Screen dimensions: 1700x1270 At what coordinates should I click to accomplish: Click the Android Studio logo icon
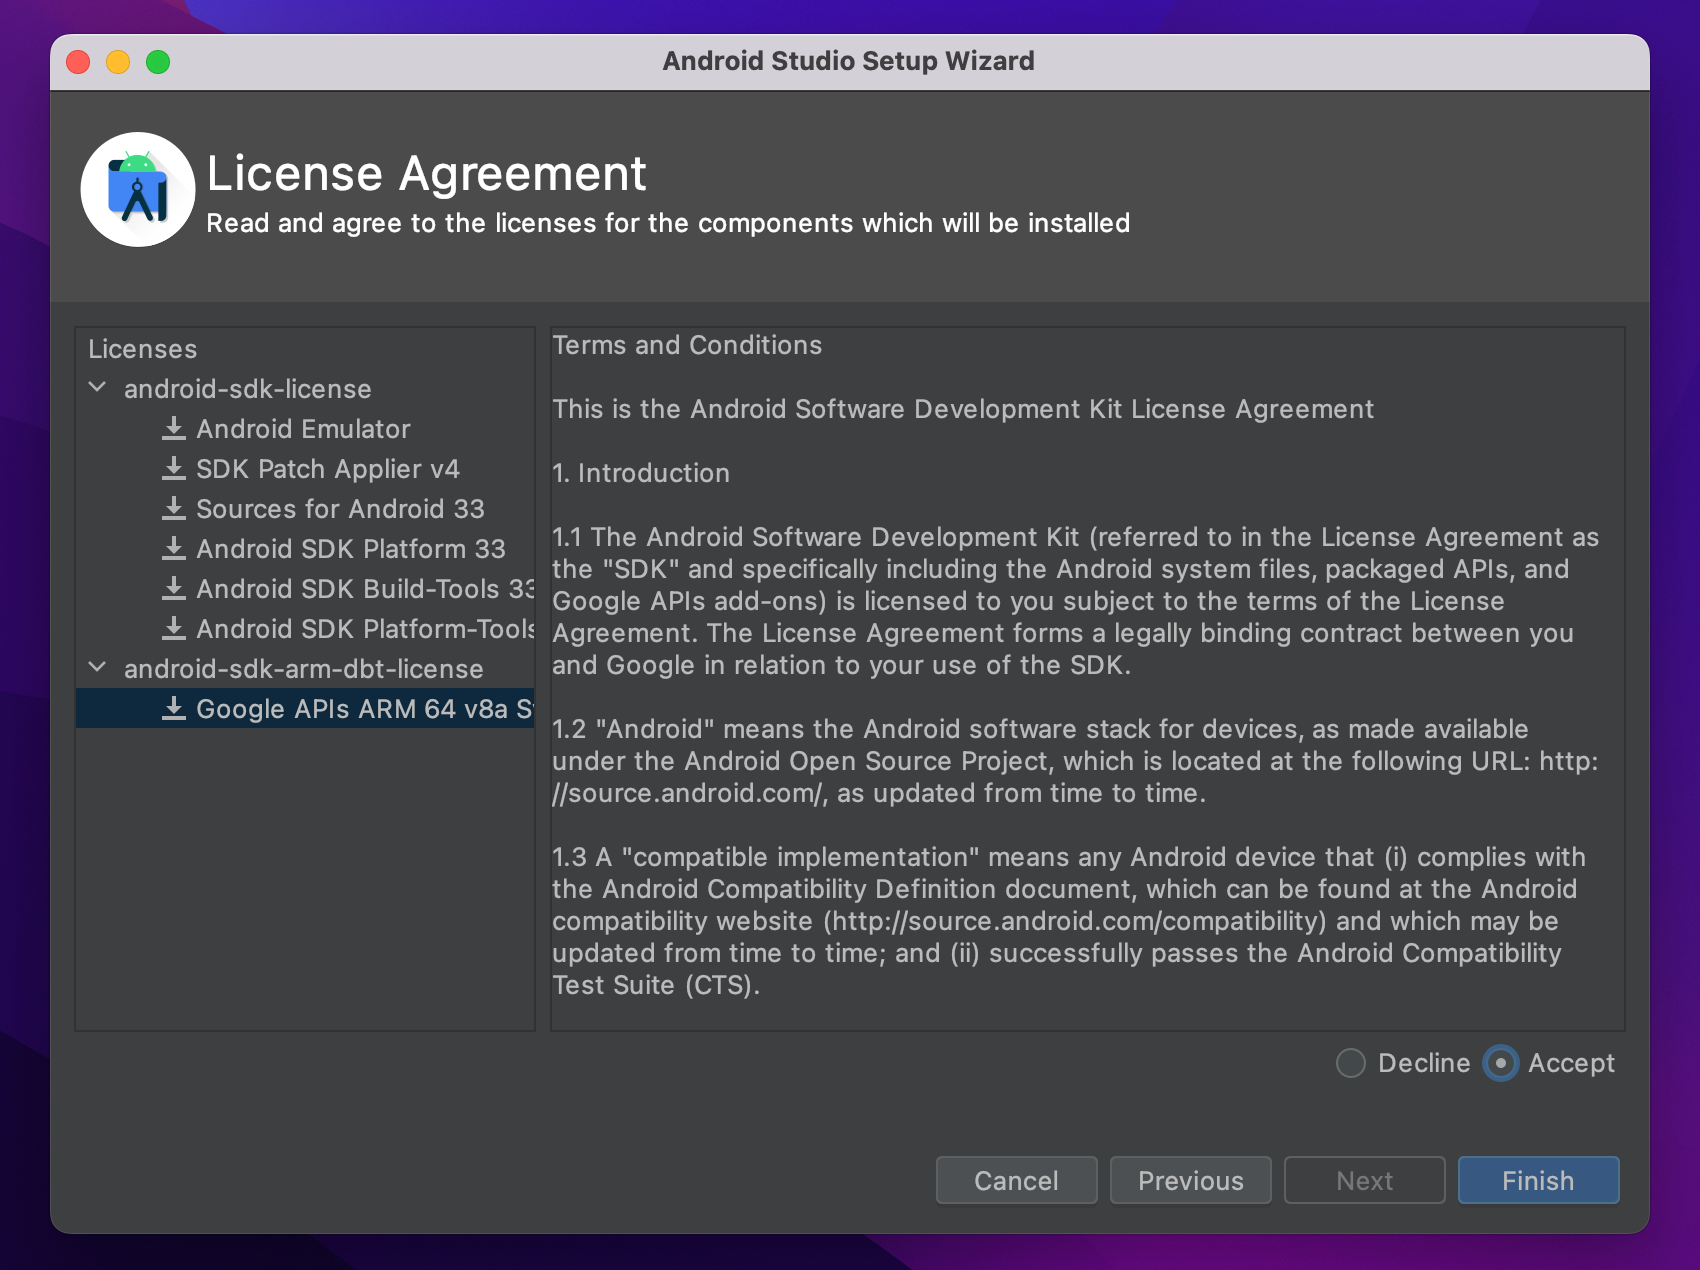138,189
